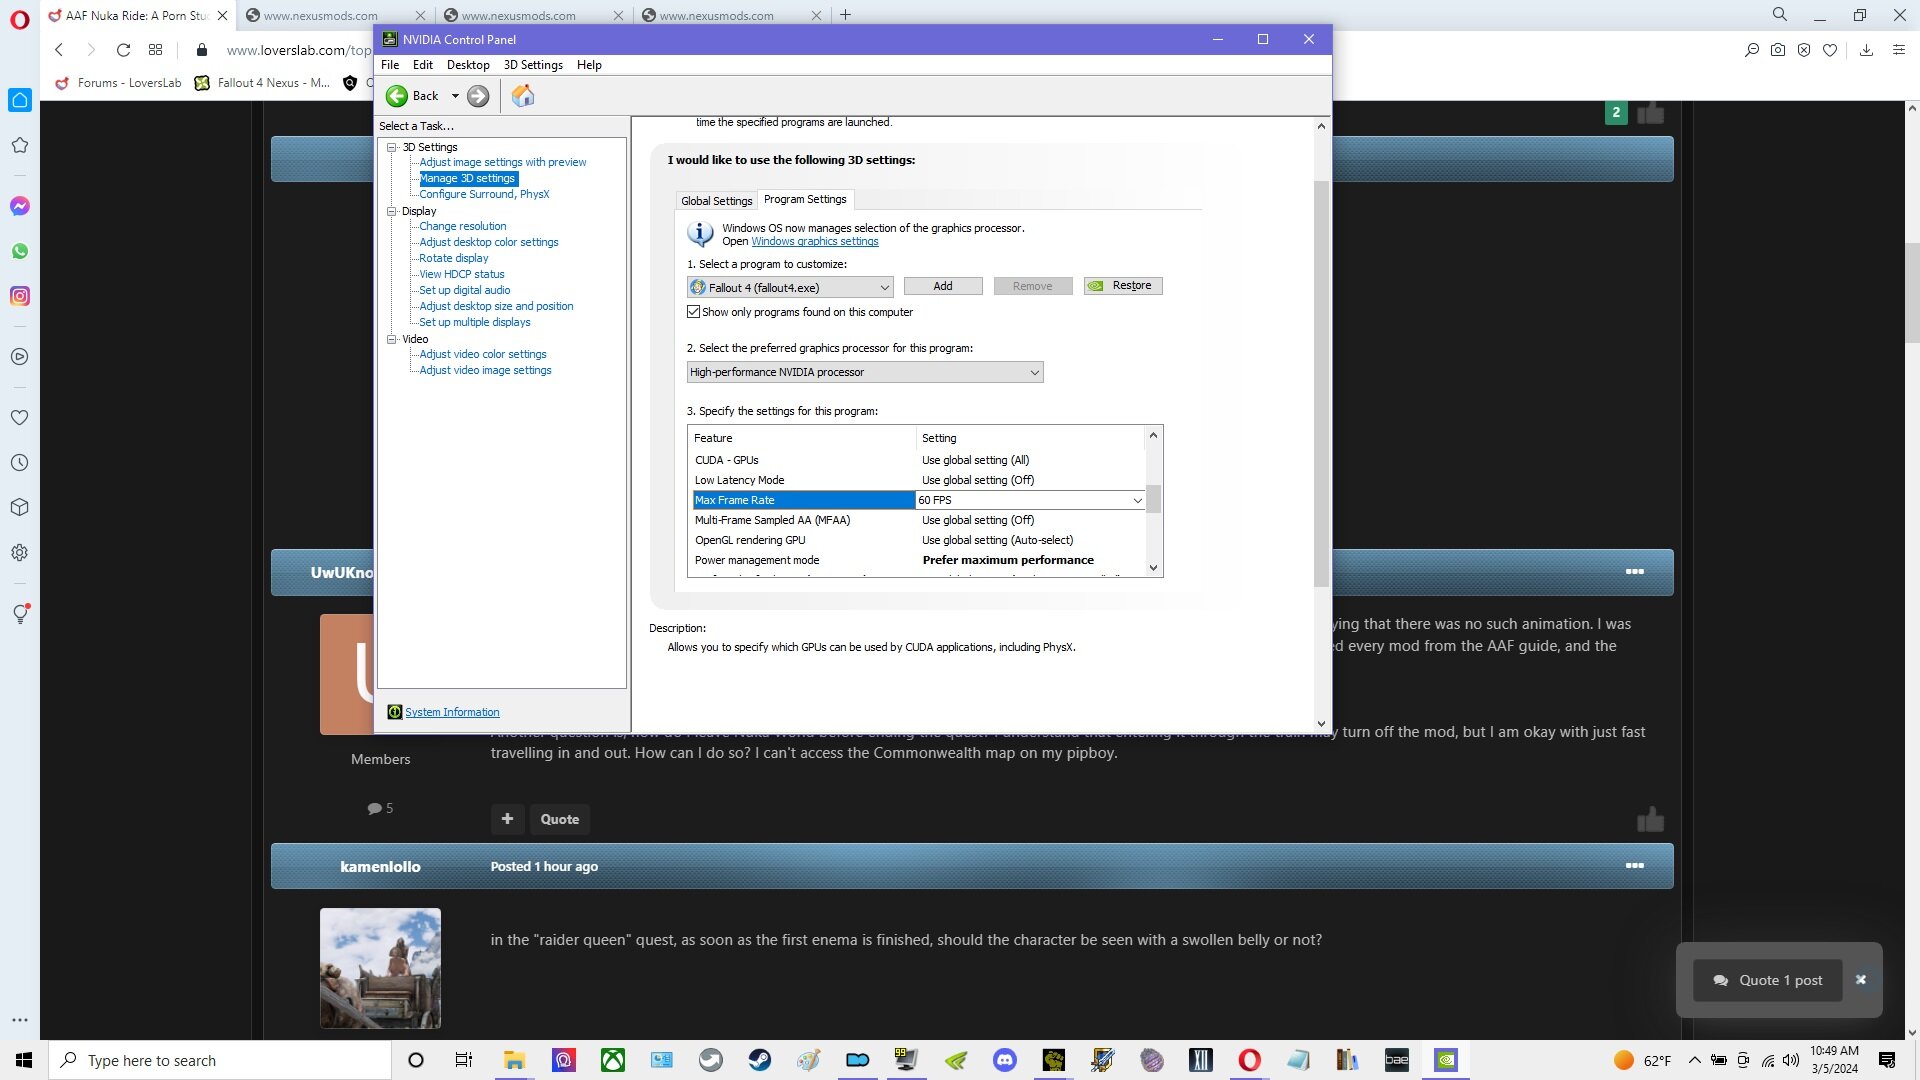The width and height of the screenshot is (1920, 1080).
Task: Collapse the Video tree node
Action: tap(392, 339)
